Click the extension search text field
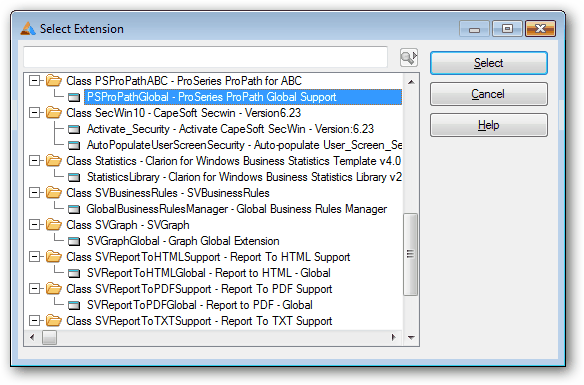This screenshot has height=385, width=584. tap(206, 57)
